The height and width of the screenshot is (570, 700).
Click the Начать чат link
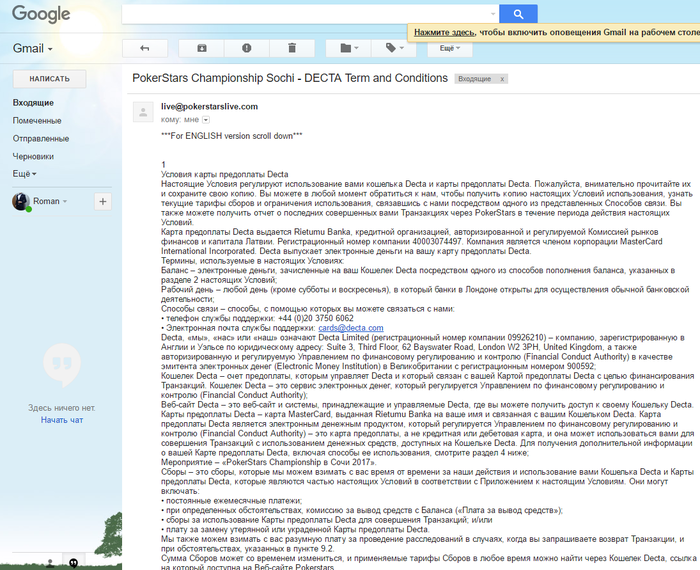point(62,420)
